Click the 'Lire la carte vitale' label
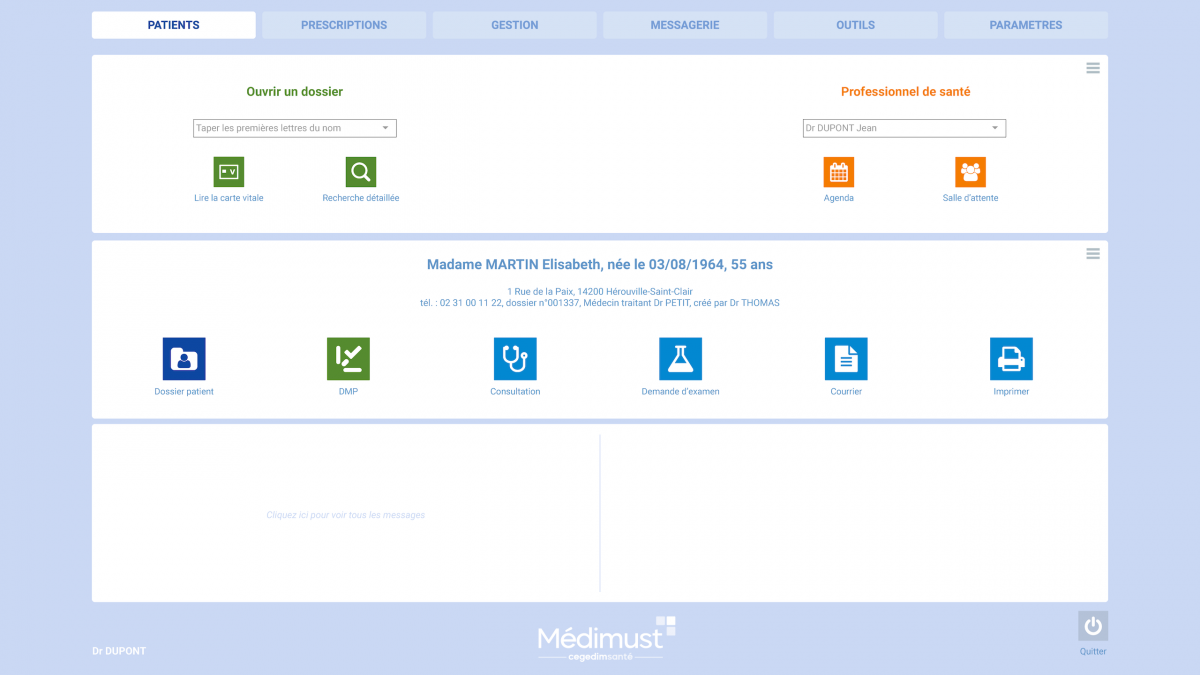The width and height of the screenshot is (1200, 675). pos(229,198)
